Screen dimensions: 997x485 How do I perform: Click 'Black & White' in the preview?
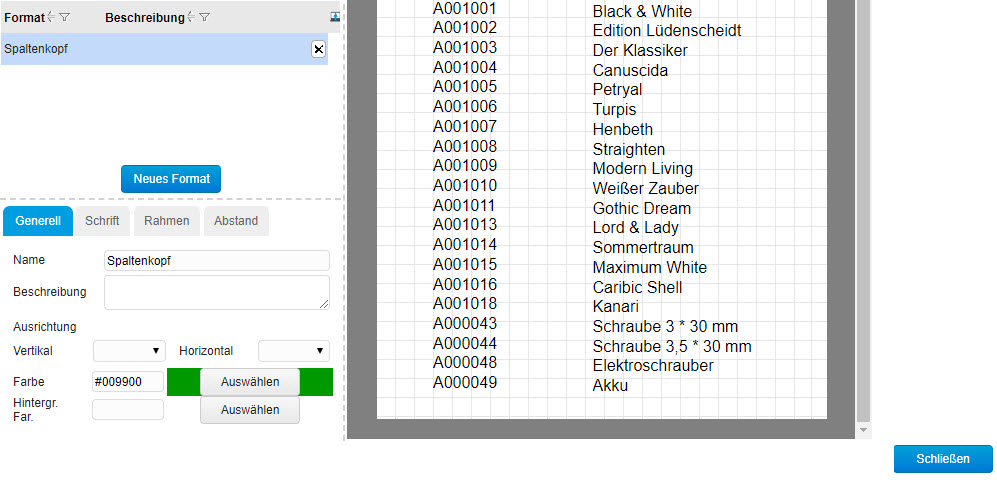(x=642, y=11)
